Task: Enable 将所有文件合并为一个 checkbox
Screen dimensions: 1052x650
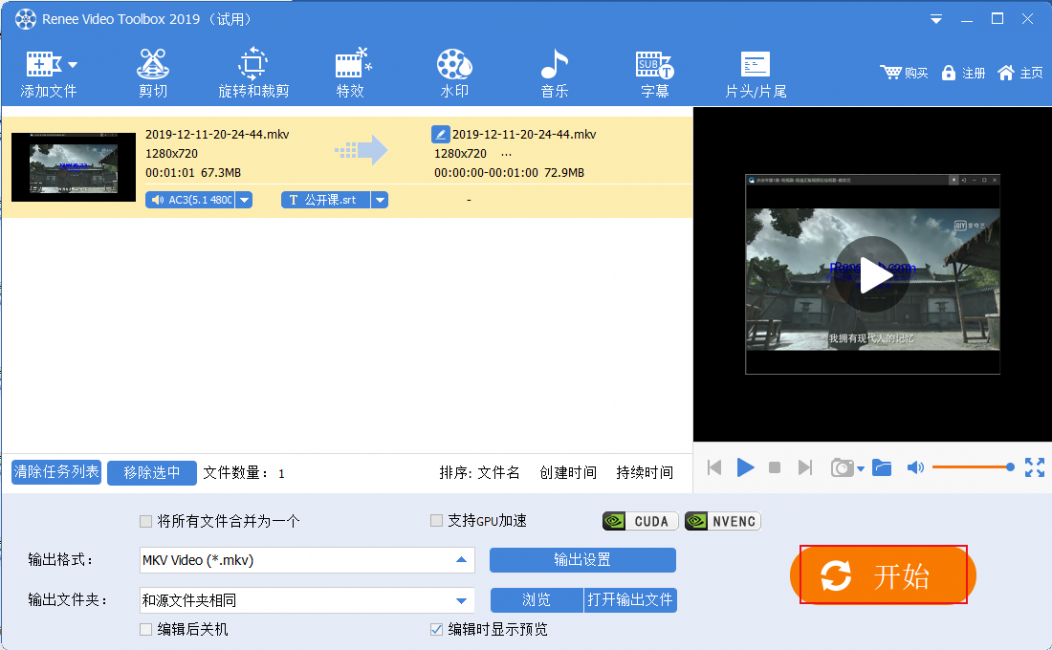Action: tap(146, 521)
